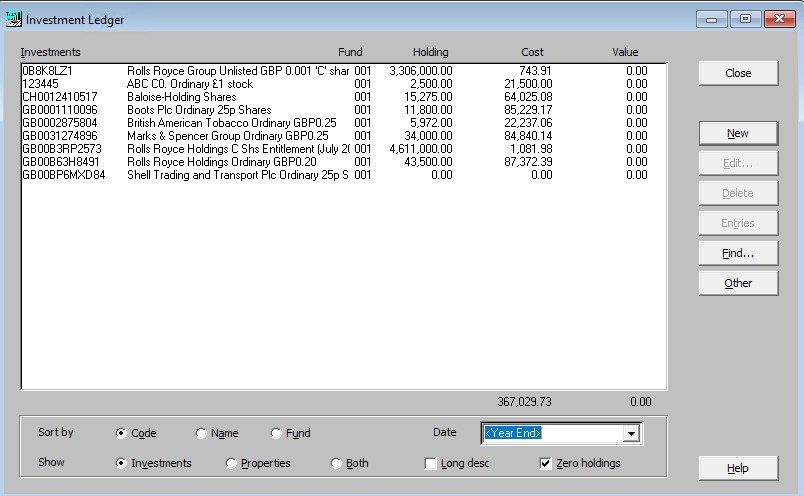Click cost value 64,025.08
This screenshot has height=496, width=804.
point(528,97)
